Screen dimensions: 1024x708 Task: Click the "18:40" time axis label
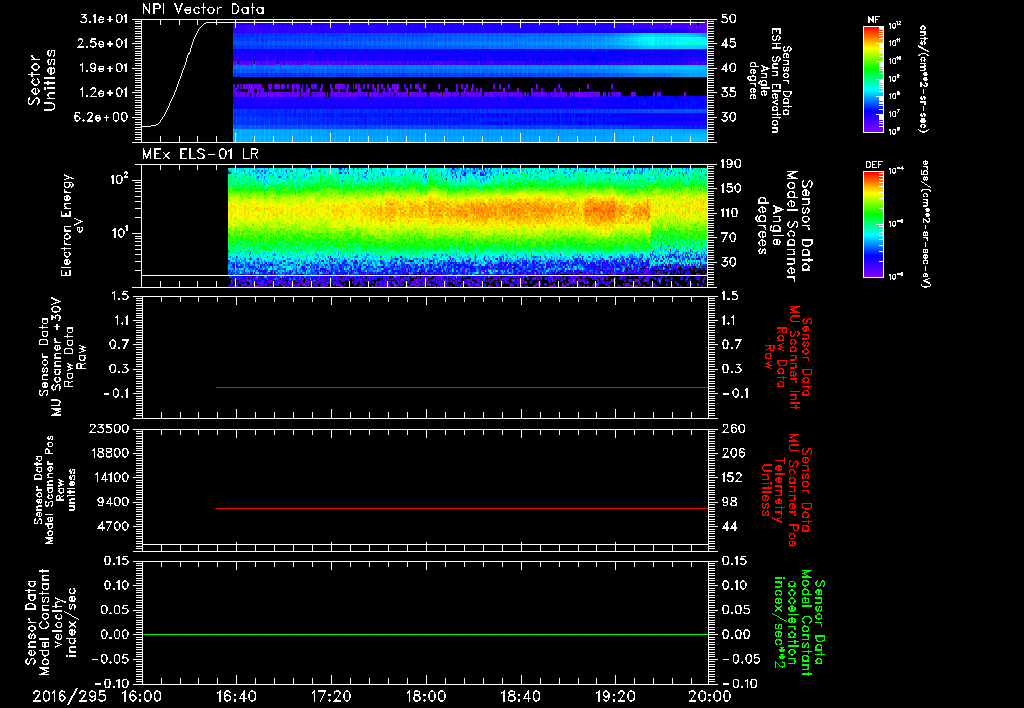(520, 696)
